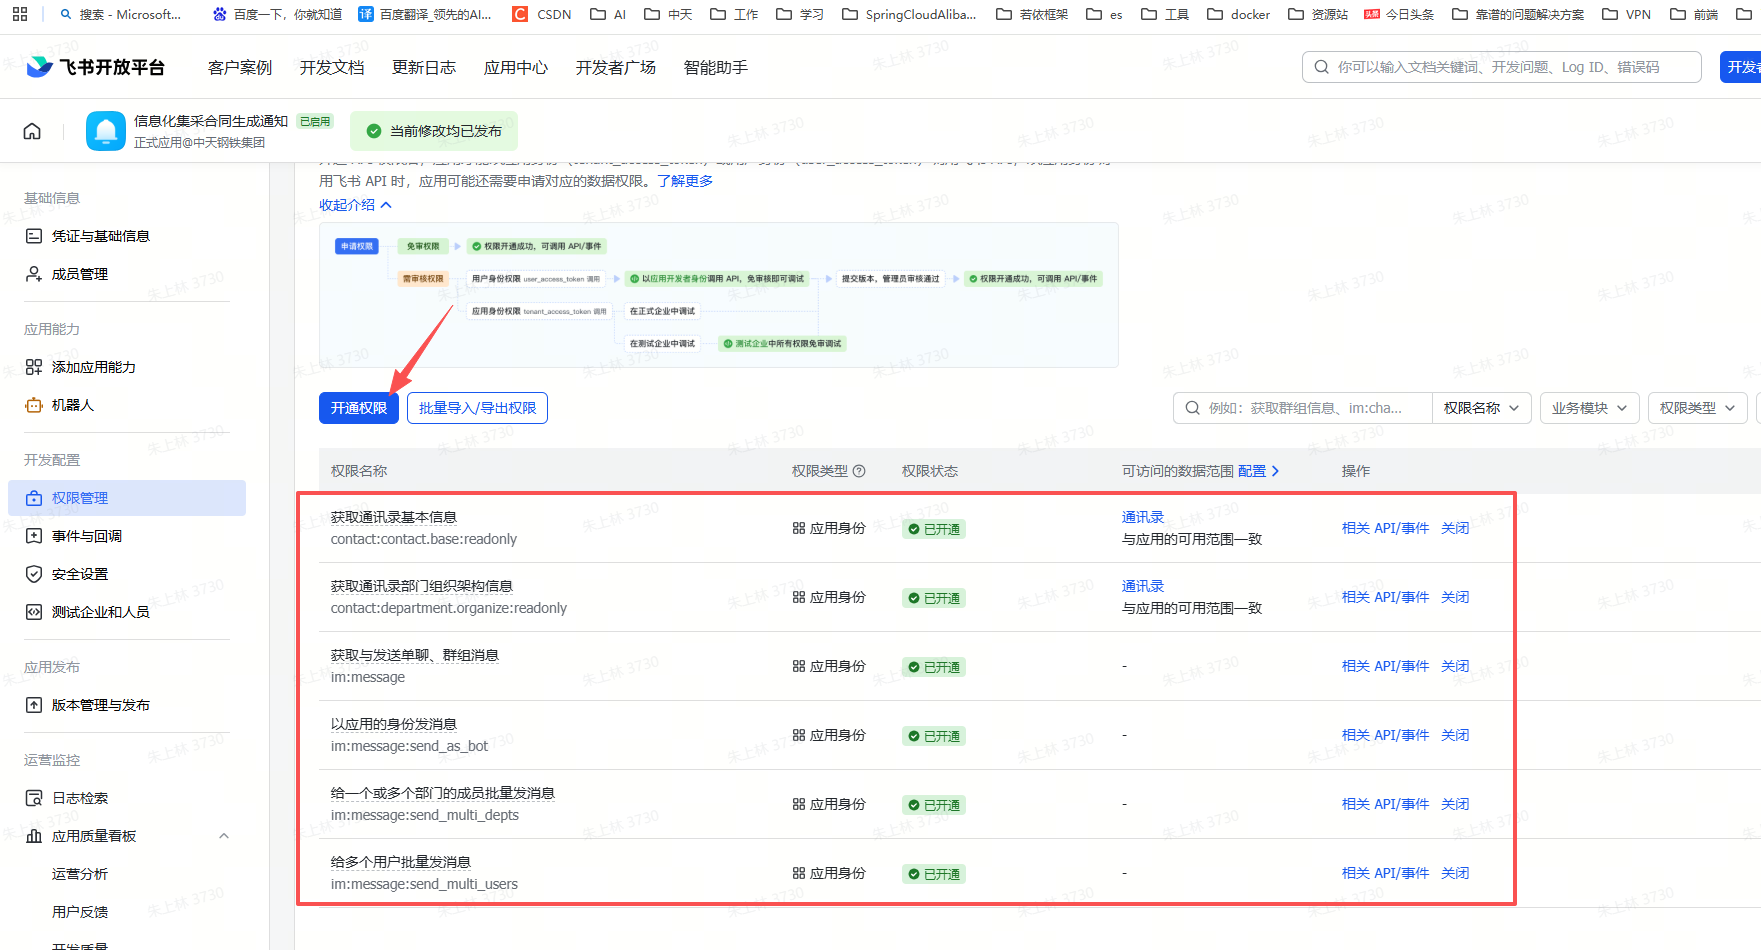Viewport: 1761px width, 950px height.
Task: Click 获取通讯录部门组织架构信息 permission title
Action: (x=422, y=586)
